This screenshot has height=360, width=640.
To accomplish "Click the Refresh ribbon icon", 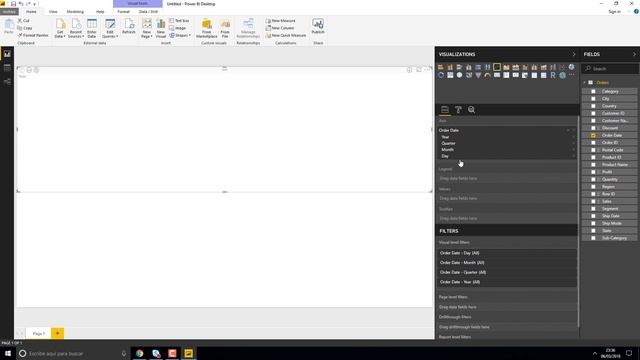I will point(129,26).
